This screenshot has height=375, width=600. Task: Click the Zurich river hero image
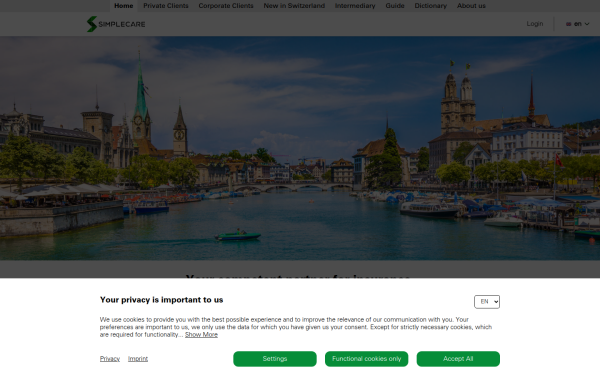300,148
